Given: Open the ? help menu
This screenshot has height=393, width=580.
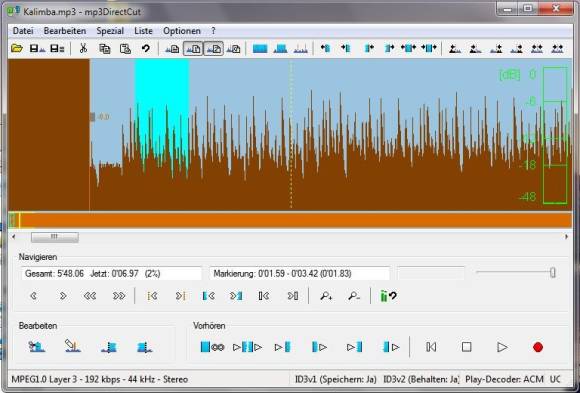Looking at the screenshot, I should tap(213, 31).
